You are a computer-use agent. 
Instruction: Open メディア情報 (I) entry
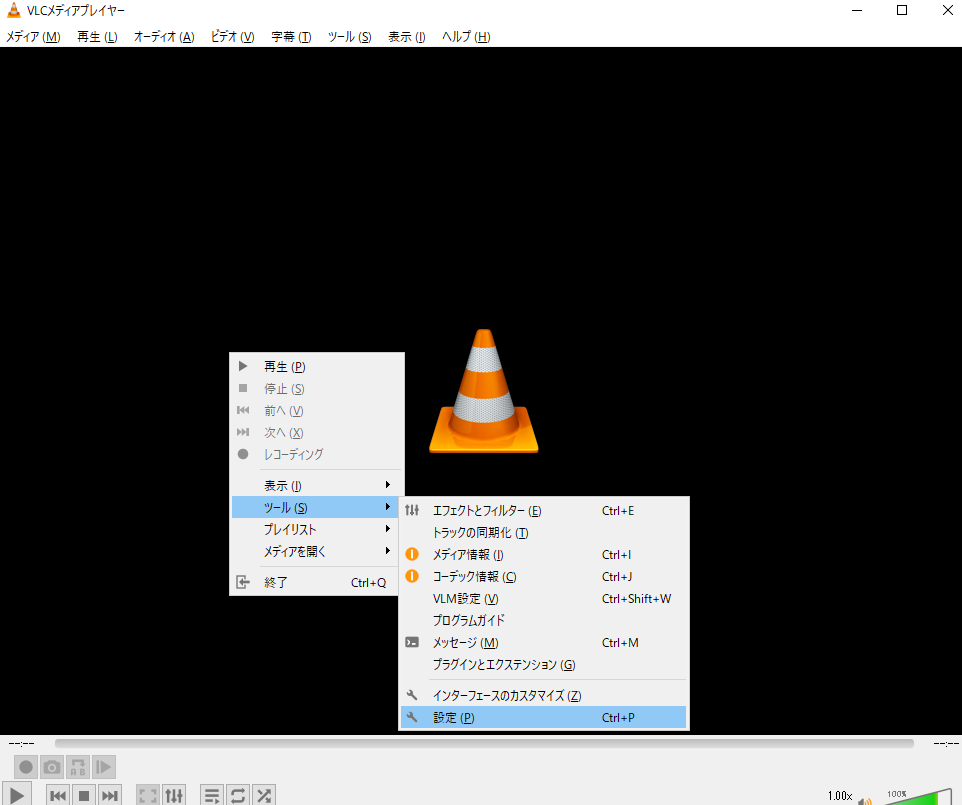pos(544,555)
